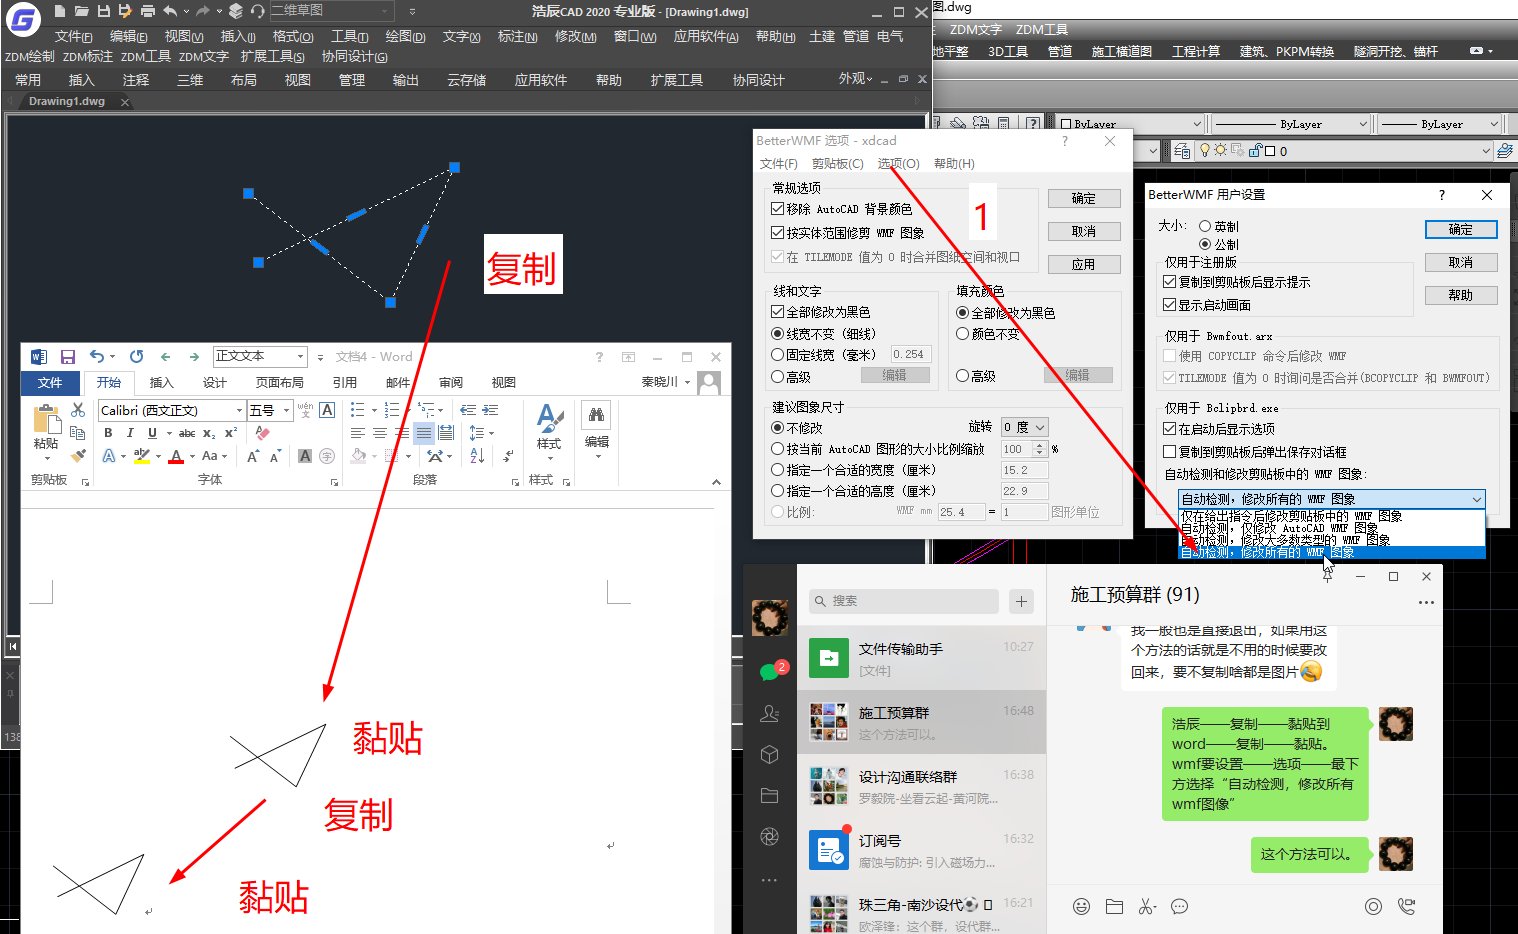Click the Format Painter brush in Word
The image size is (1518, 934).
point(78,456)
